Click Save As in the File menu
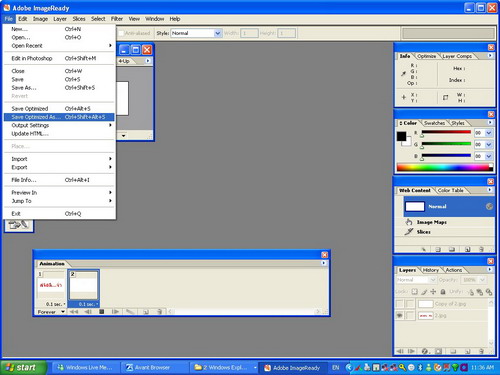Image resolution: width=500 pixels, height=375 pixels. [x=59, y=88]
